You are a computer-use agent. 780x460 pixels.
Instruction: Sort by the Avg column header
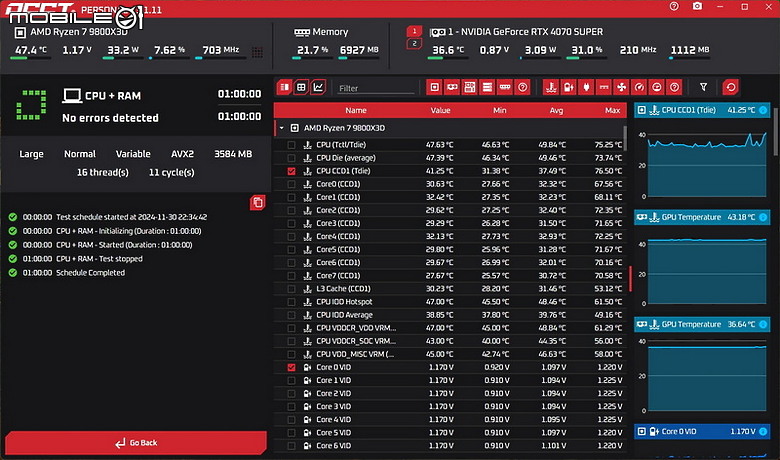pyautogui.click(x=556, y=110)
